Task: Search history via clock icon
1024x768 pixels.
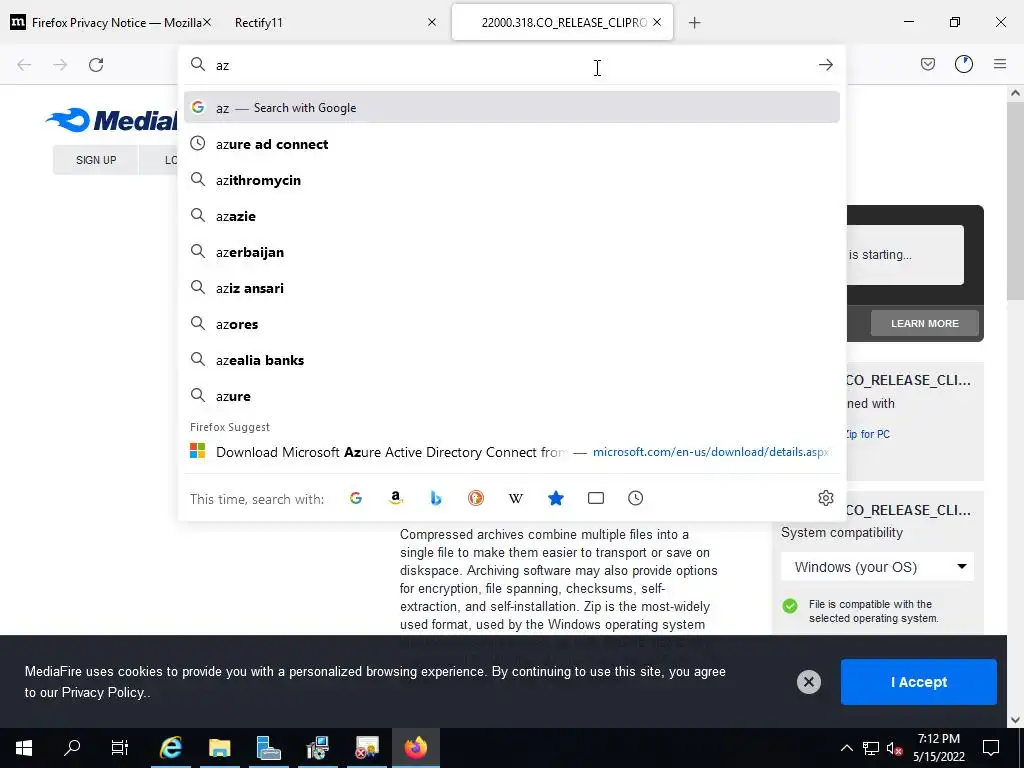Action: pos(635,498)
